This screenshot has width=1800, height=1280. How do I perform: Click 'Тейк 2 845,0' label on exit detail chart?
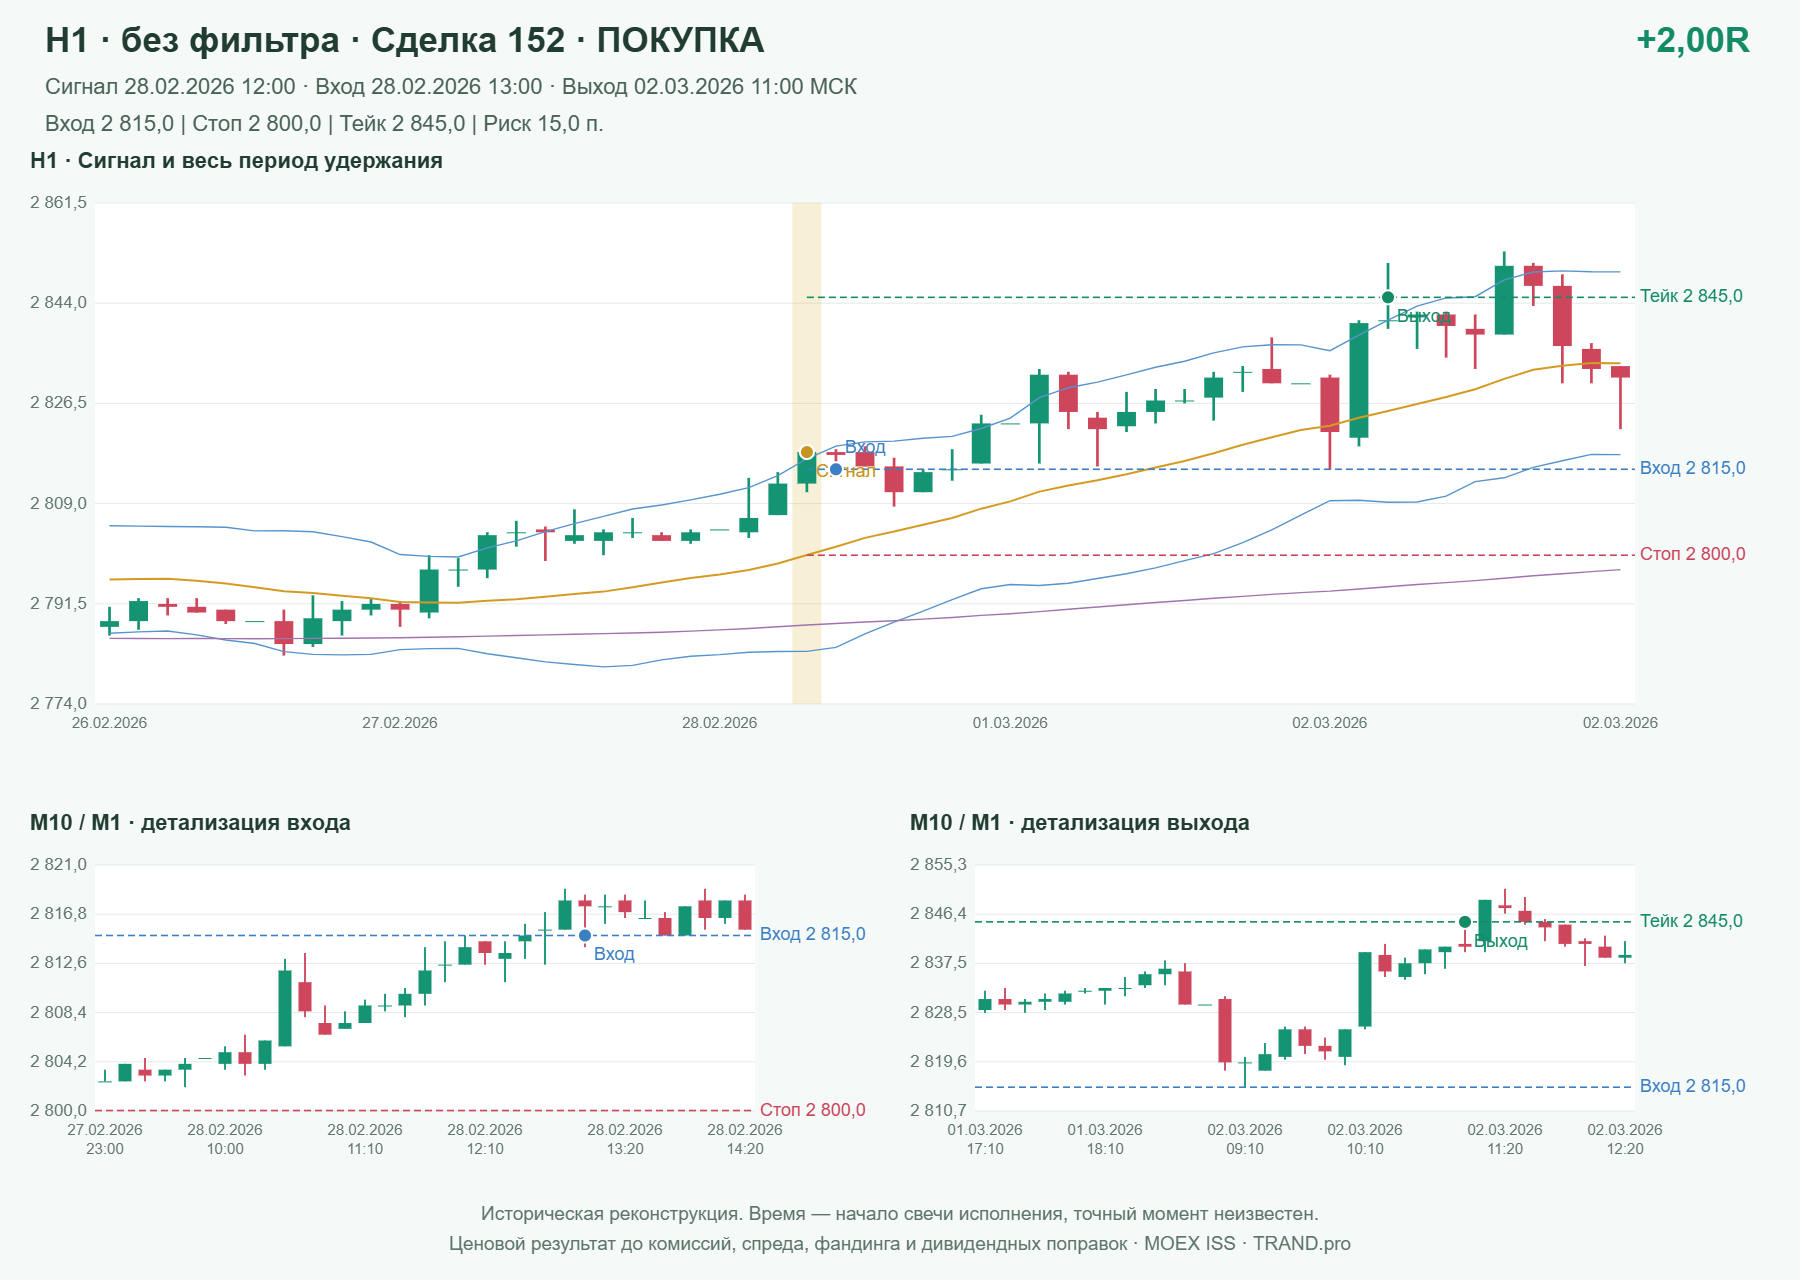point(1691,921)
